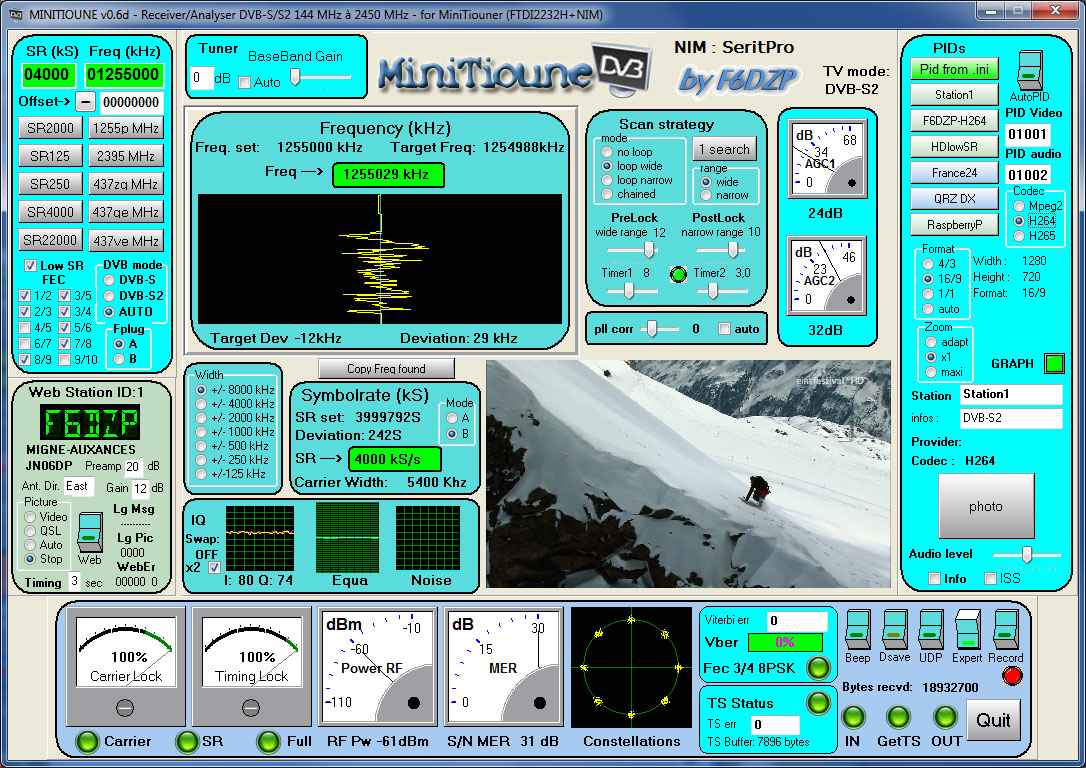Check the BaseBand Gain Auto checkbox
This screenshot has height=768, width=1086.
point(244,82)
